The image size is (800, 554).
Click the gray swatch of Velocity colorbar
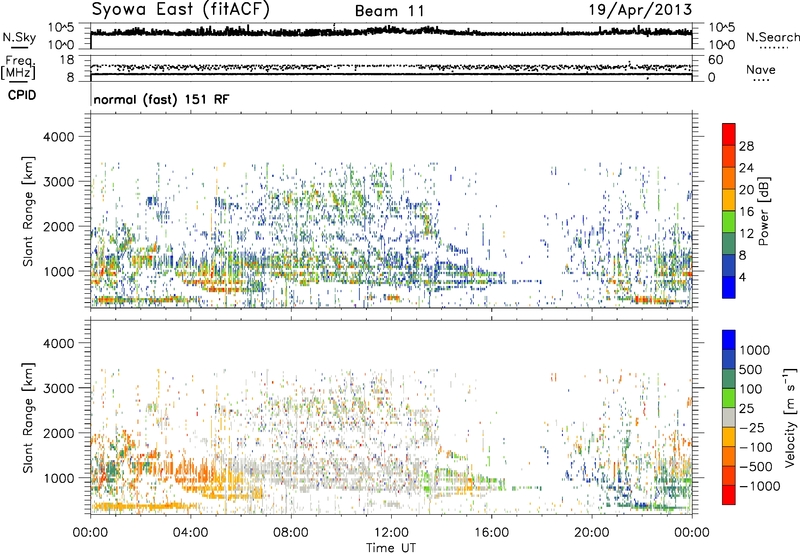[729, 418]
